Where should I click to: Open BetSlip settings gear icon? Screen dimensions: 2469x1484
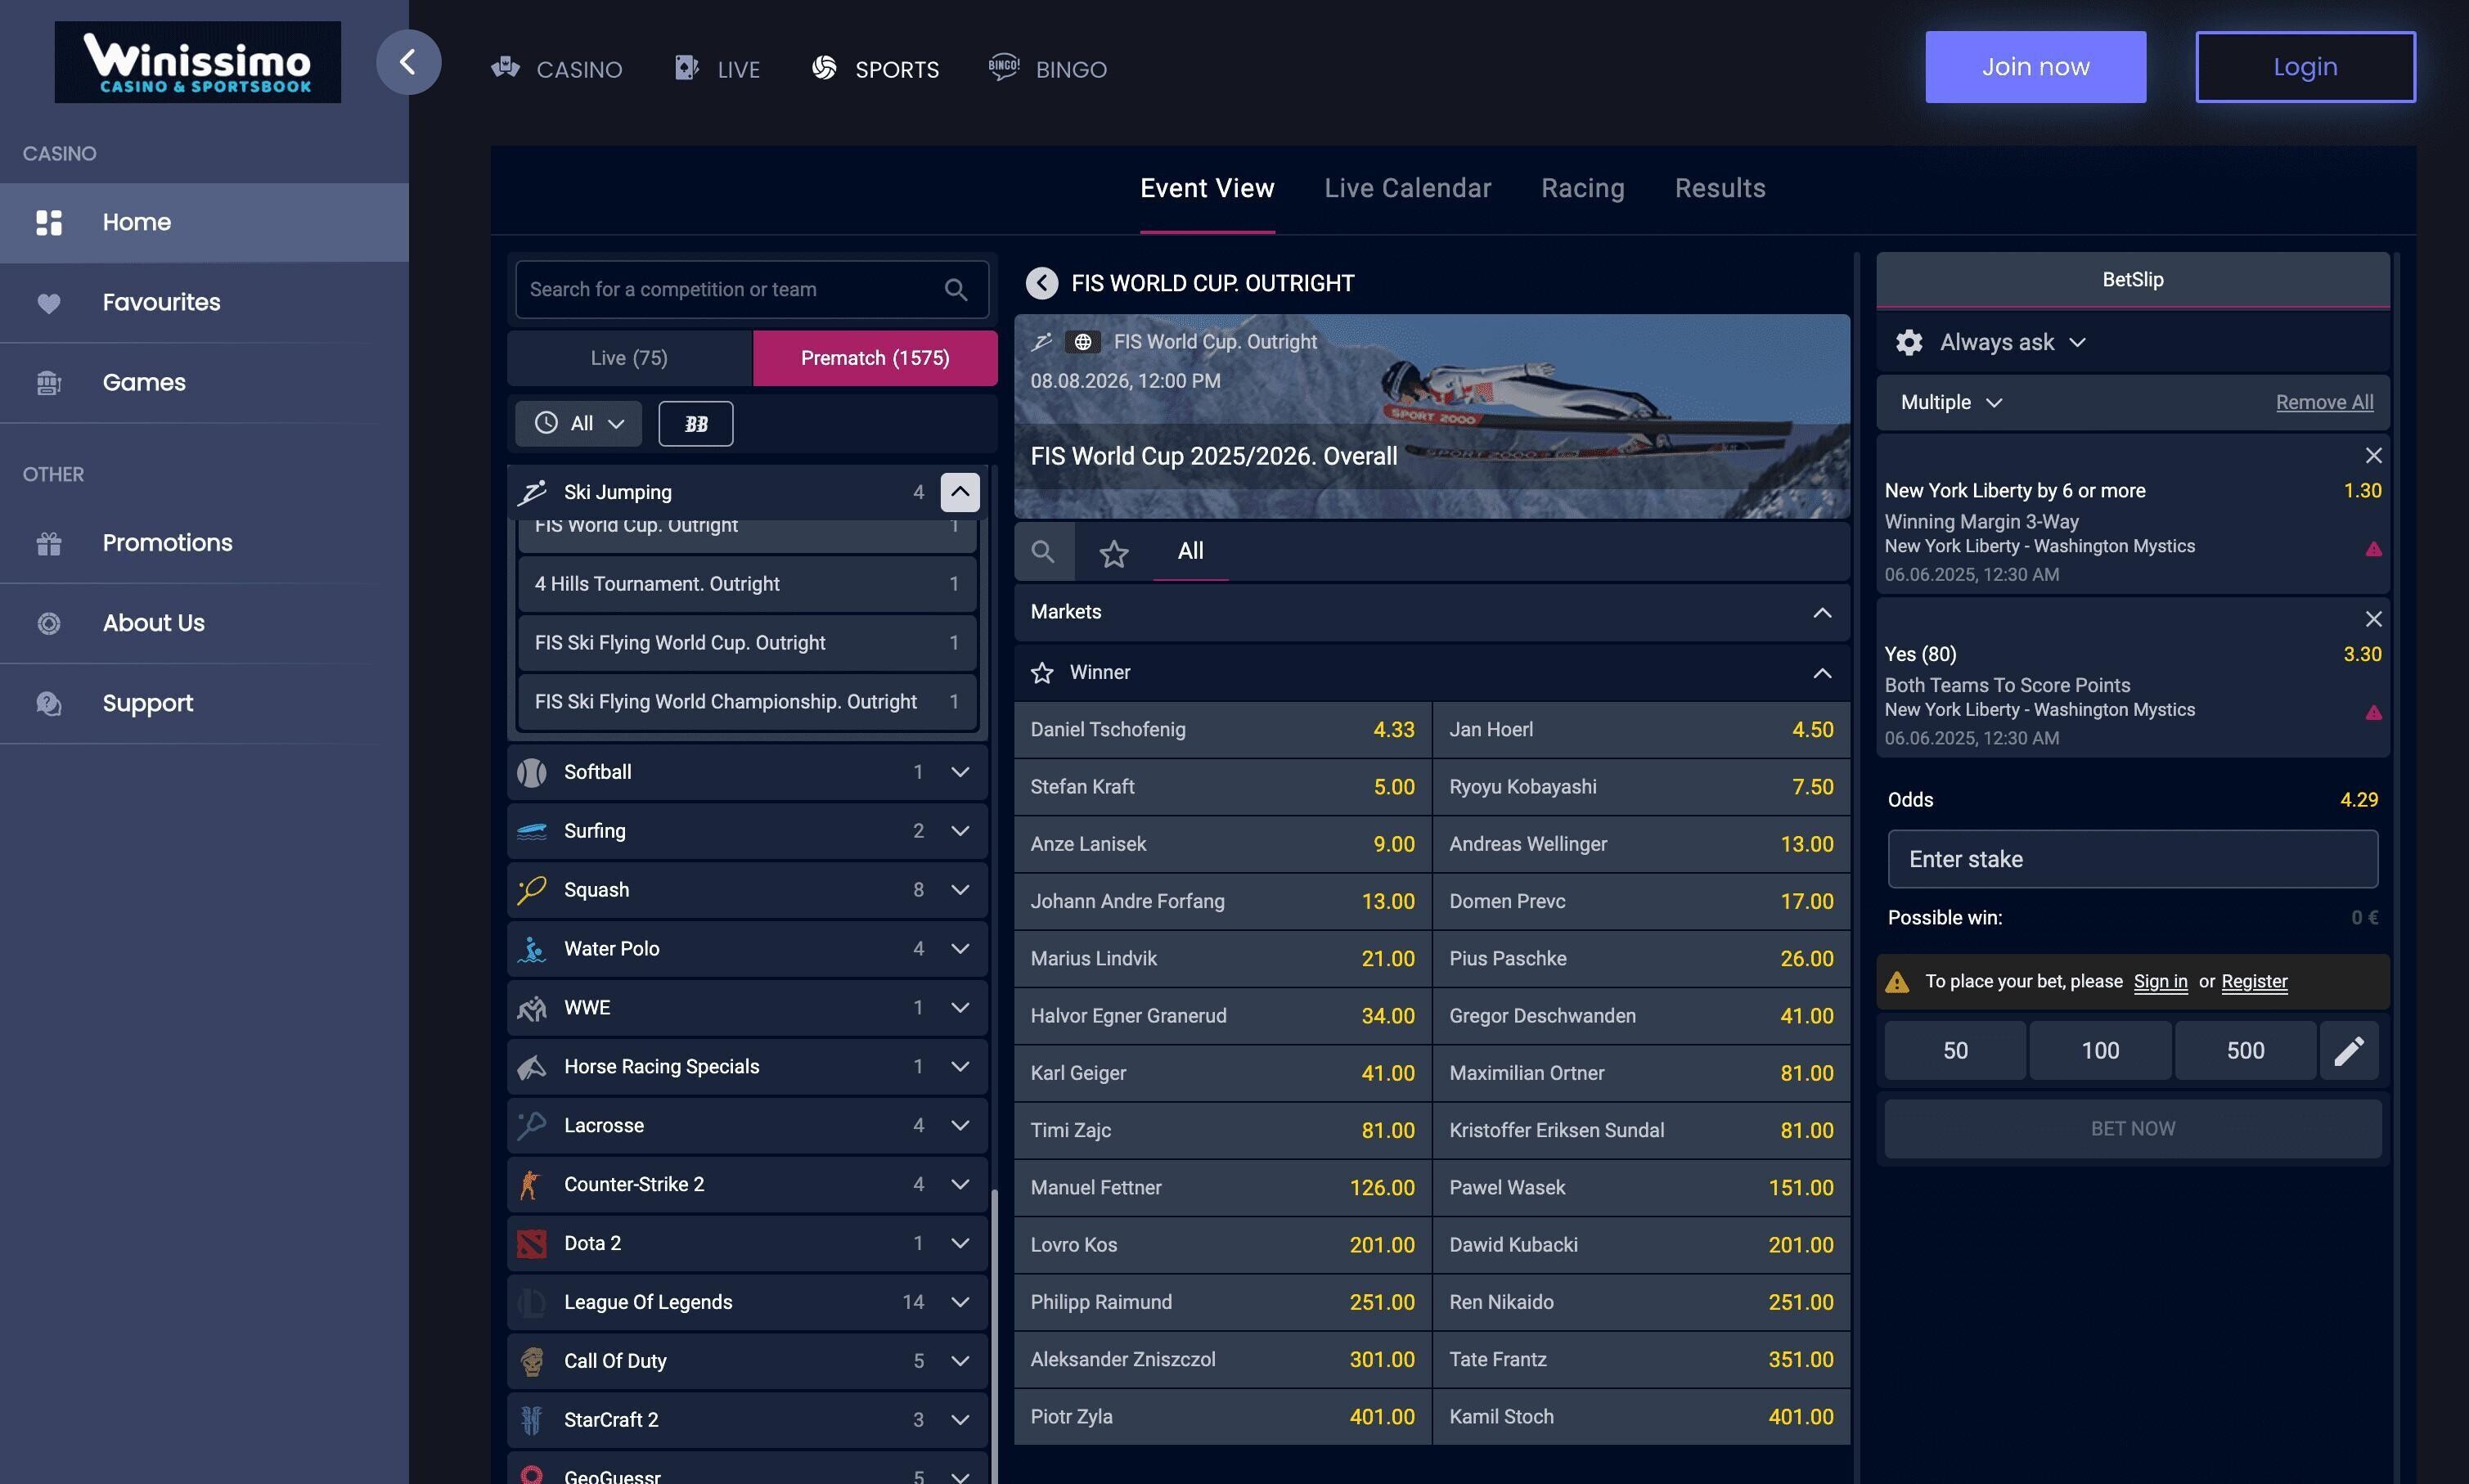coord(1908,342)
